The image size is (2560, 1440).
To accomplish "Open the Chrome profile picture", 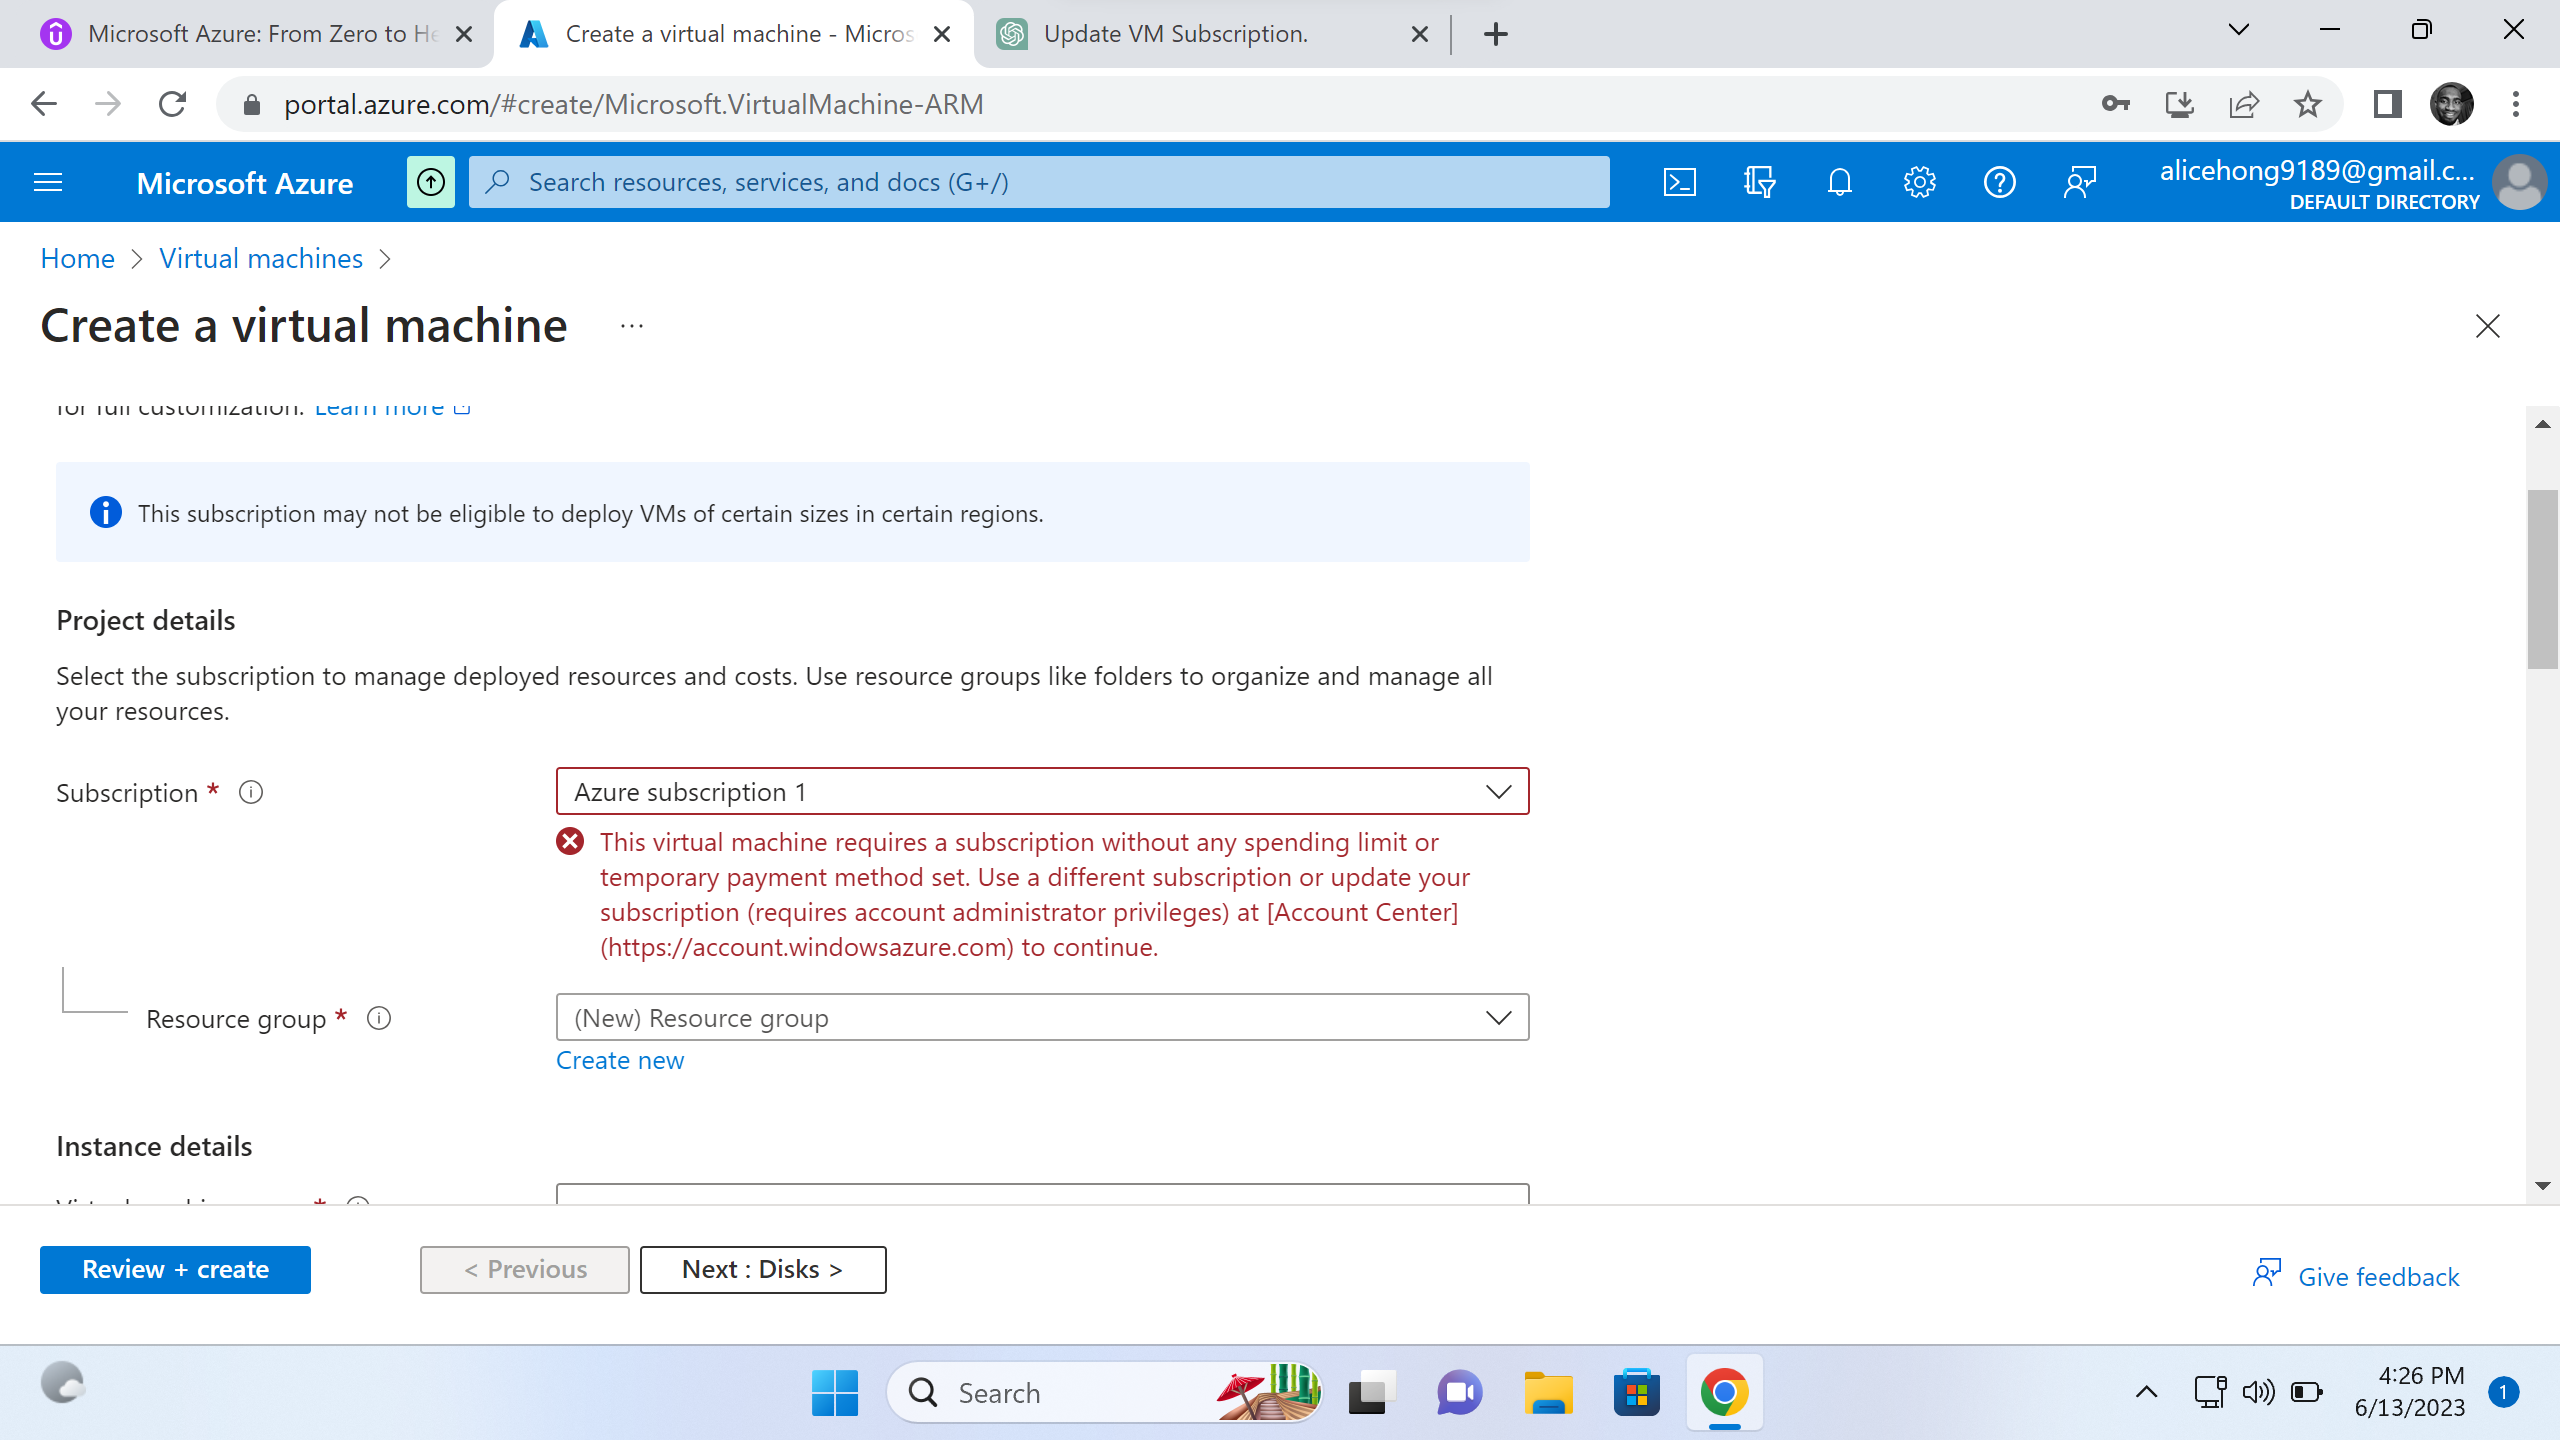I will (x=2451, y=104).
